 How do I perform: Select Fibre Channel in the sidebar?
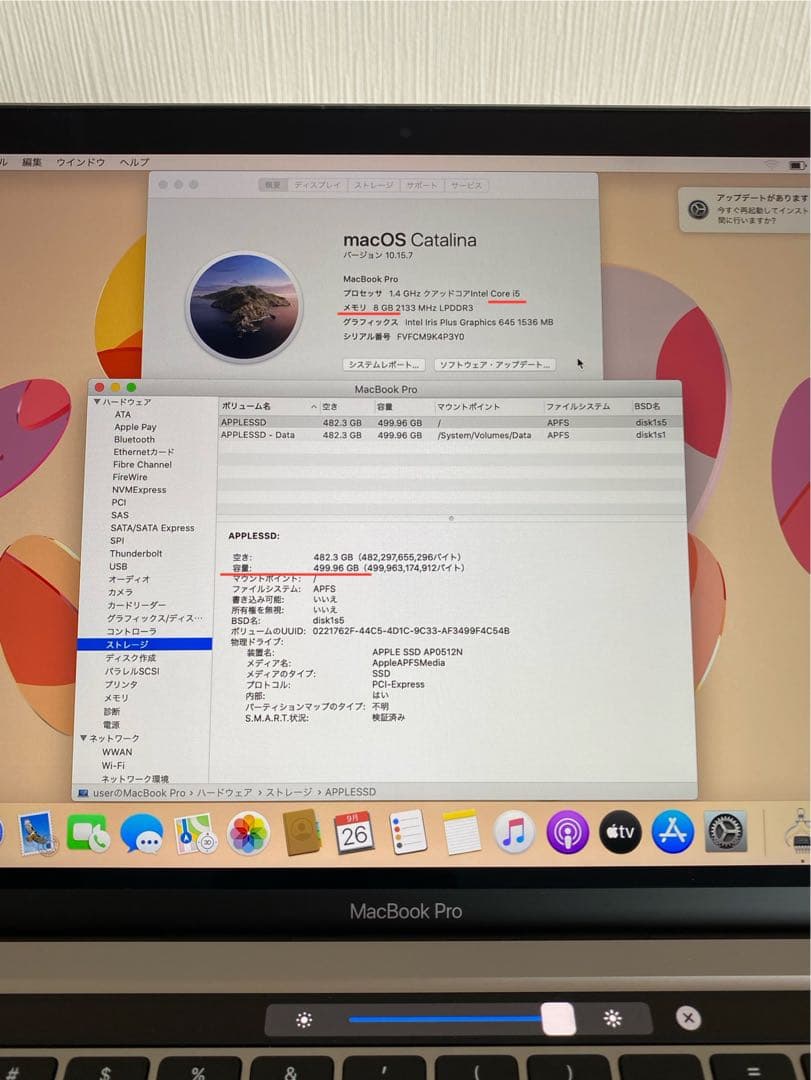142,464
